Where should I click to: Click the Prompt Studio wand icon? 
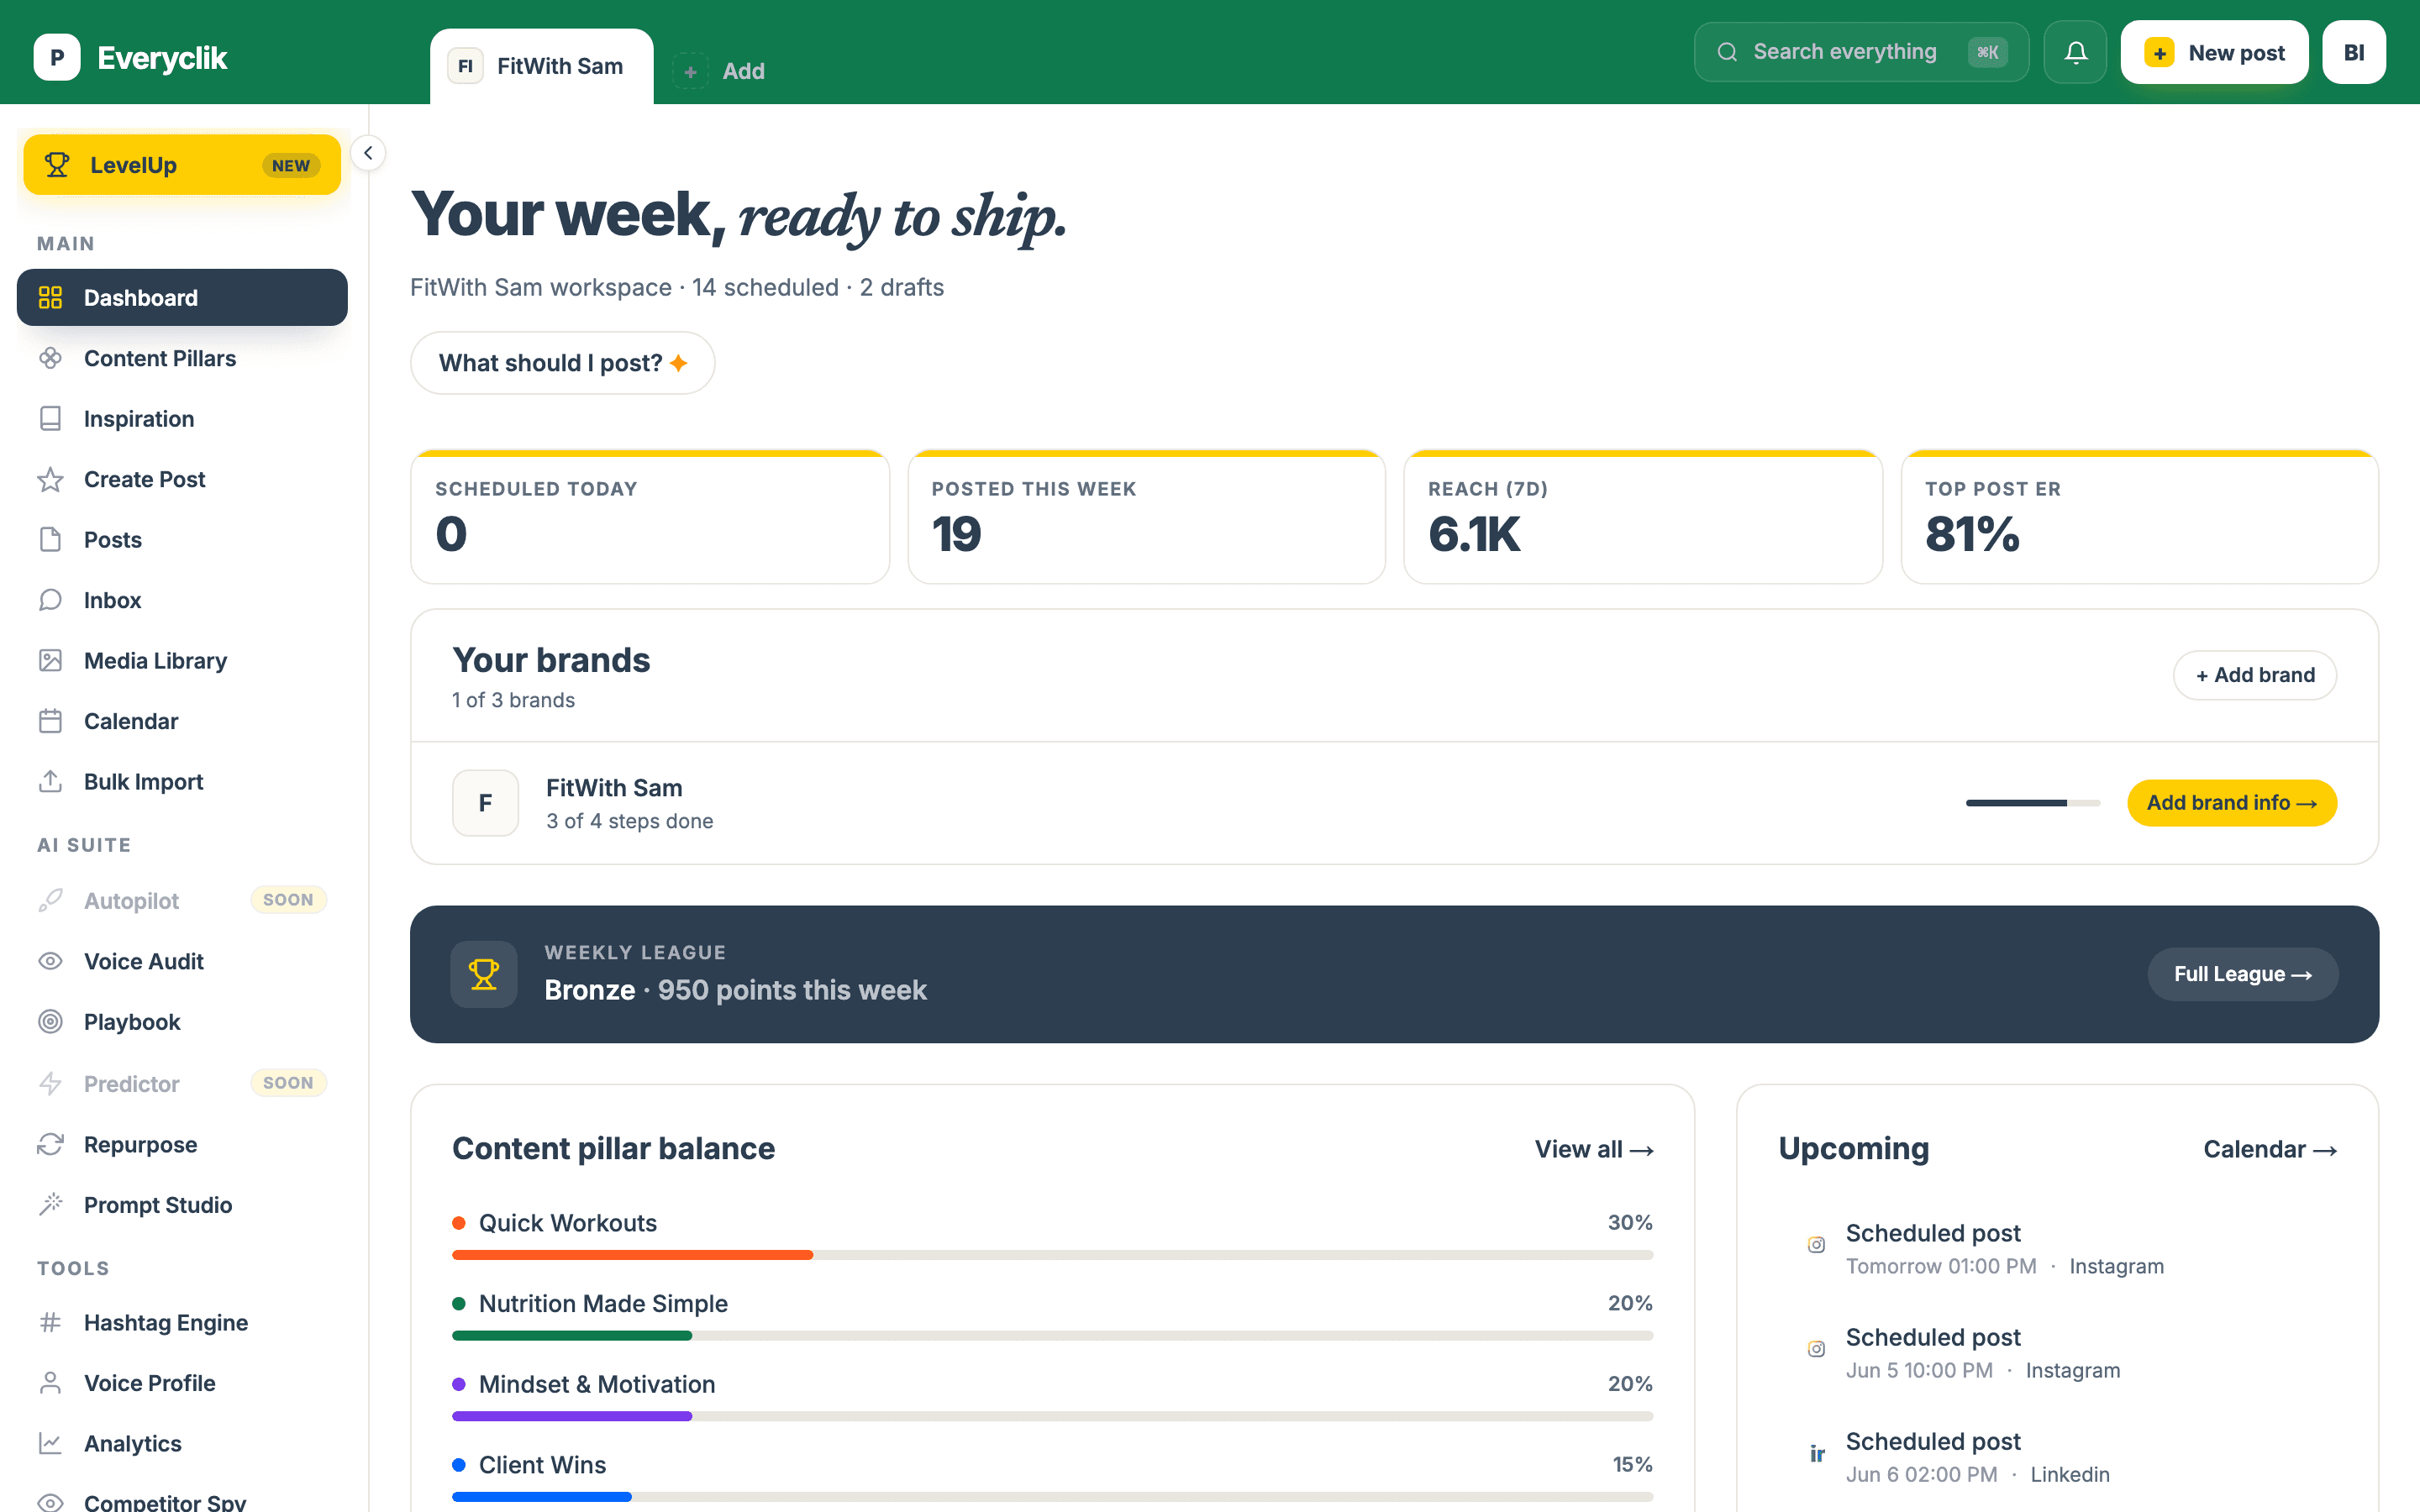click(x=50, y=1204)
